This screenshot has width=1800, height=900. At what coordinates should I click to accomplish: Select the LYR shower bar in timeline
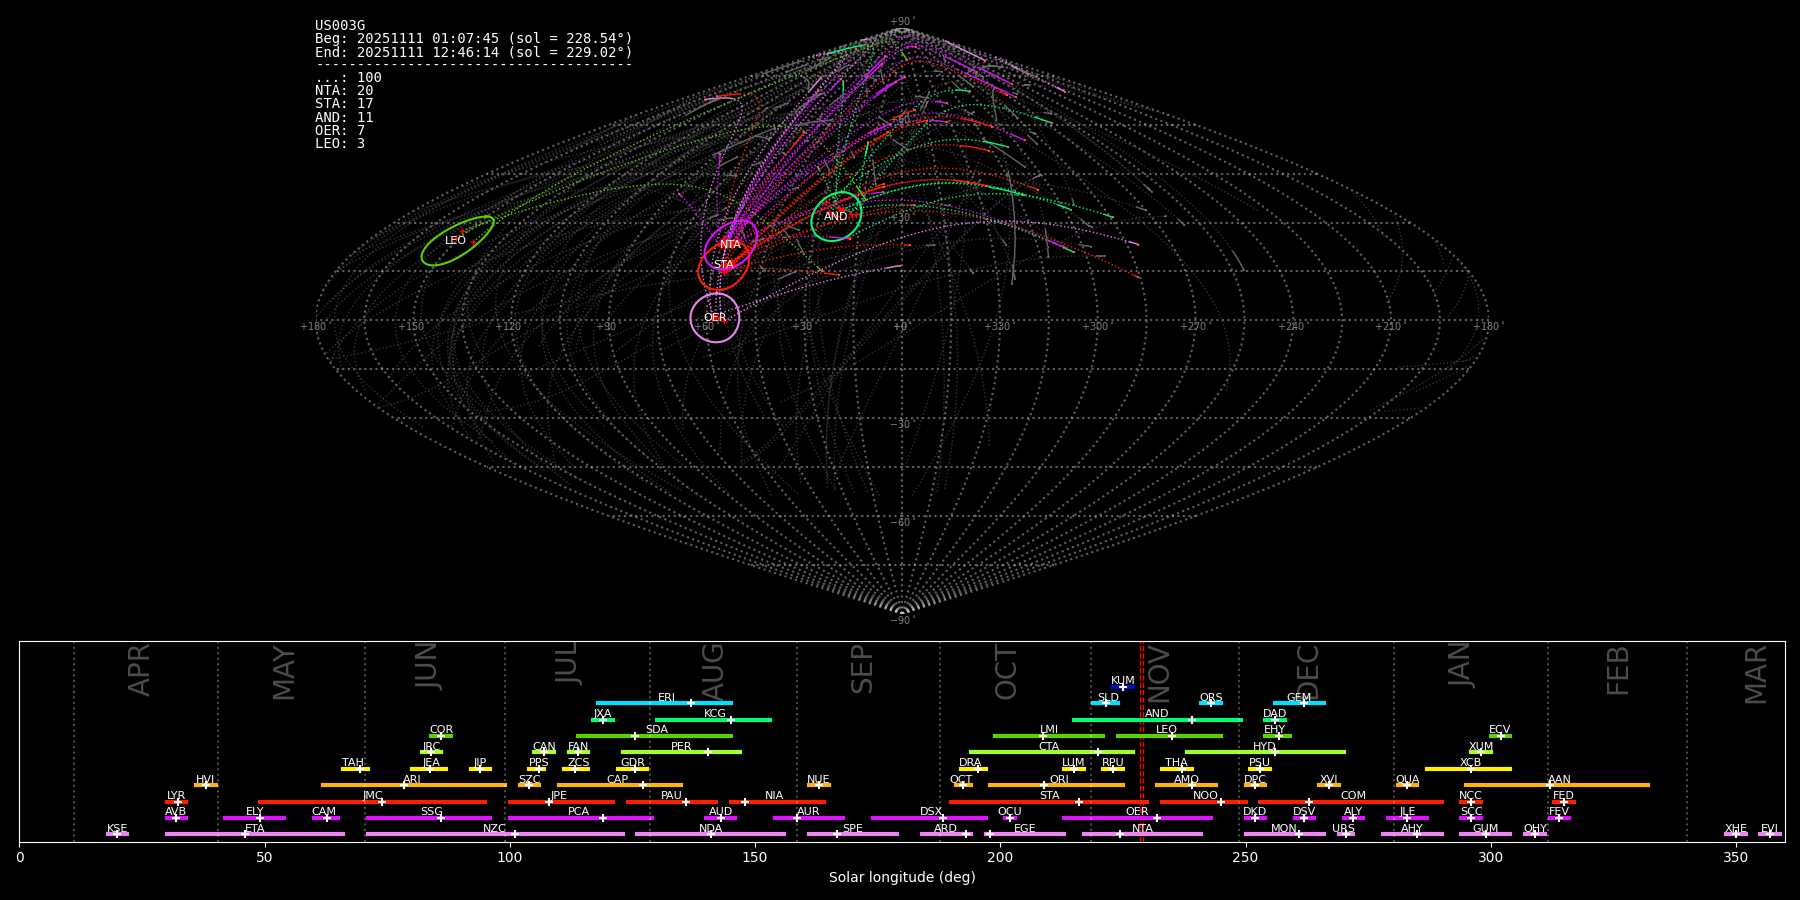(x=176, y=801)
